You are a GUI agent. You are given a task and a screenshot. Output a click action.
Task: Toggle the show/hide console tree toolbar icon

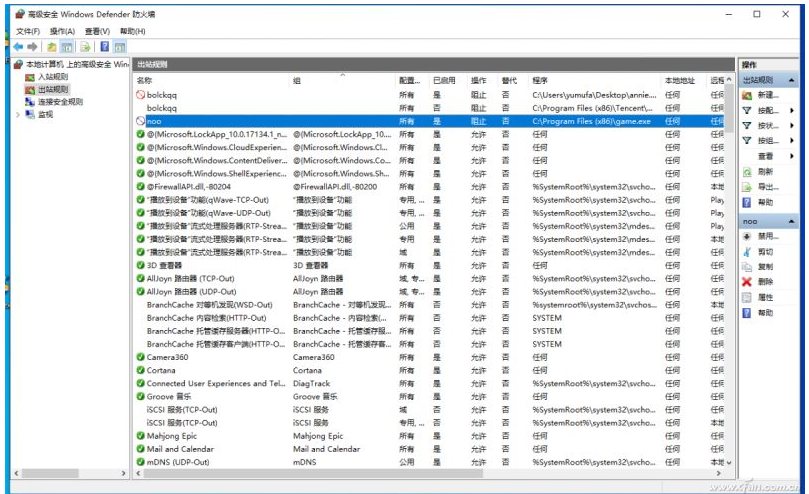pos(67,47)
